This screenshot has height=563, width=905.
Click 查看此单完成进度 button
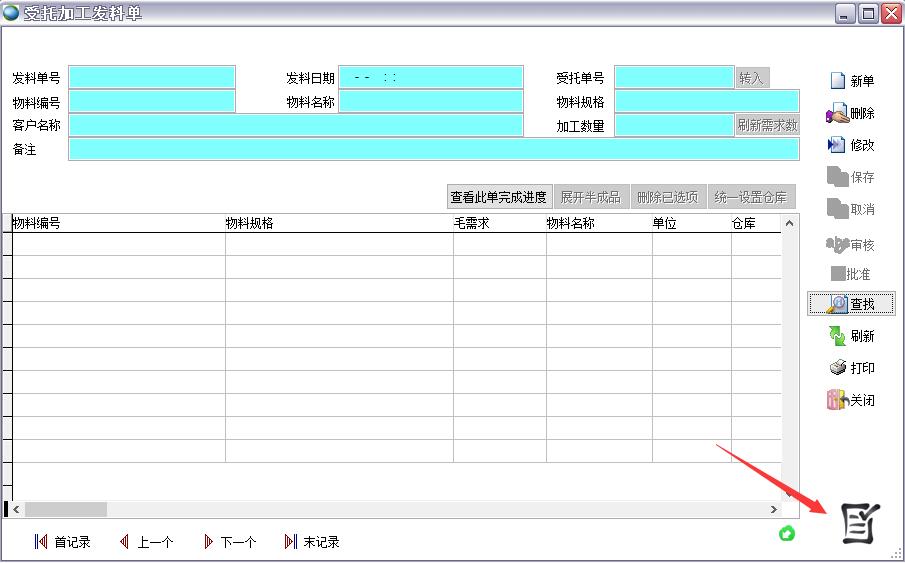pos(498,197)
